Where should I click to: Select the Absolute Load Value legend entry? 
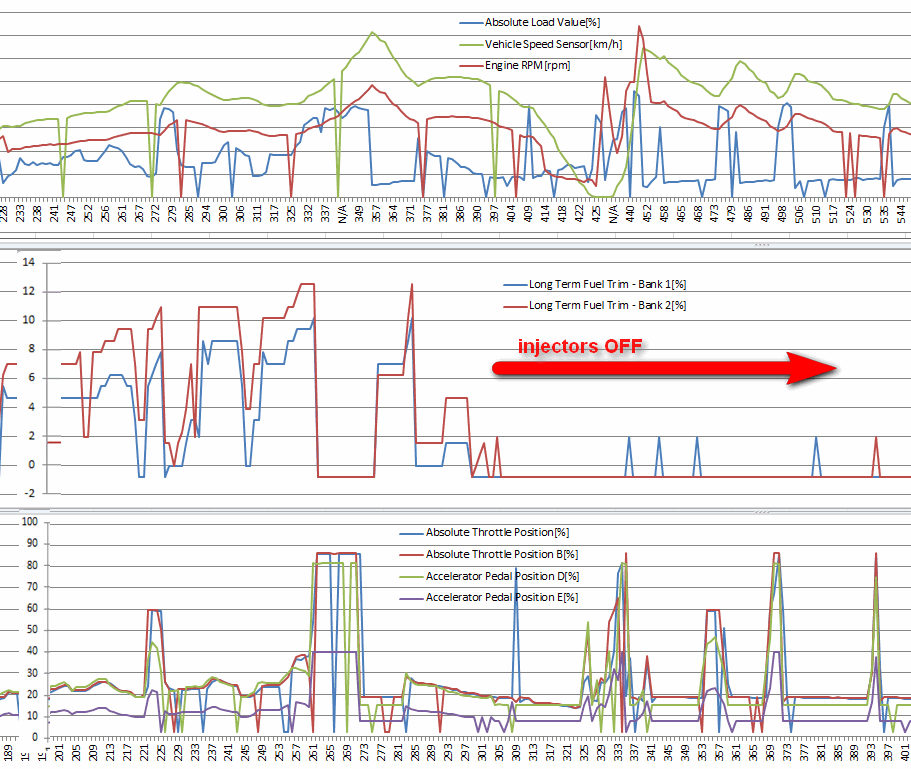tap(529, 23)
